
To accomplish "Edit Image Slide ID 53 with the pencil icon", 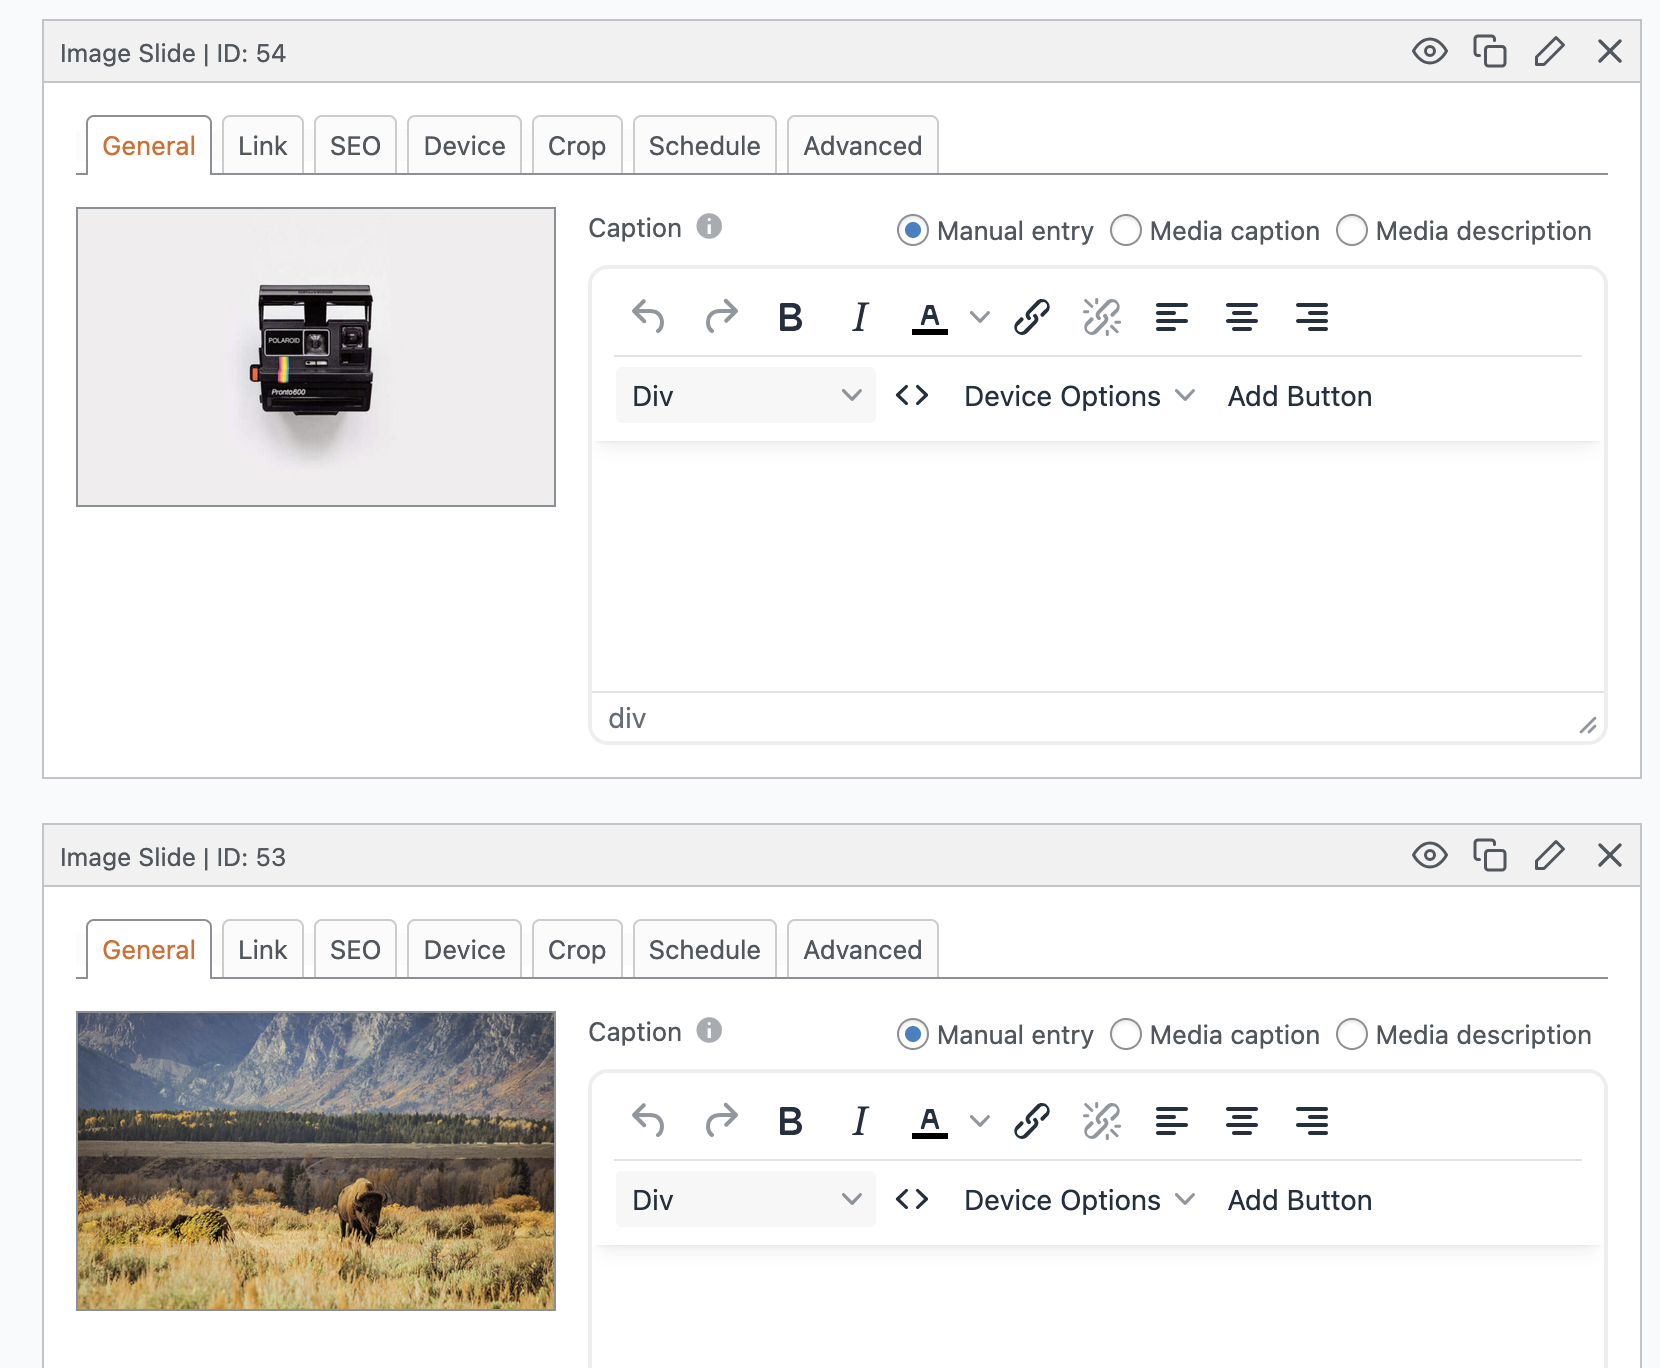I will (x=1549, y=856).
